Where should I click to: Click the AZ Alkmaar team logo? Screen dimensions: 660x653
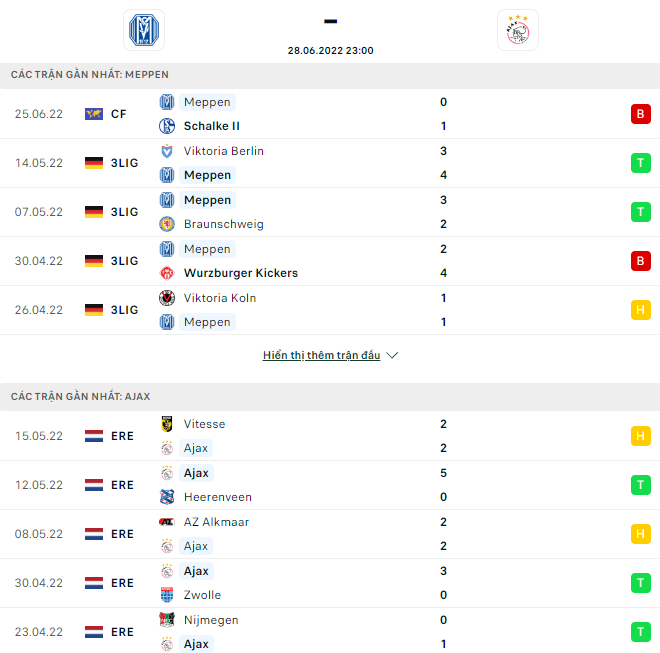167,522
